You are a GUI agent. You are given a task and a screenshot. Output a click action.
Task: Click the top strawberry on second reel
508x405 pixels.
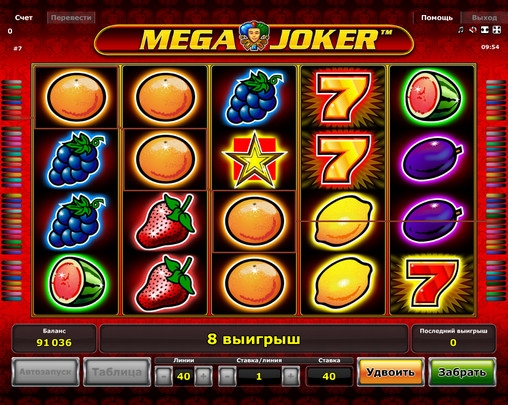pos(166,221)
